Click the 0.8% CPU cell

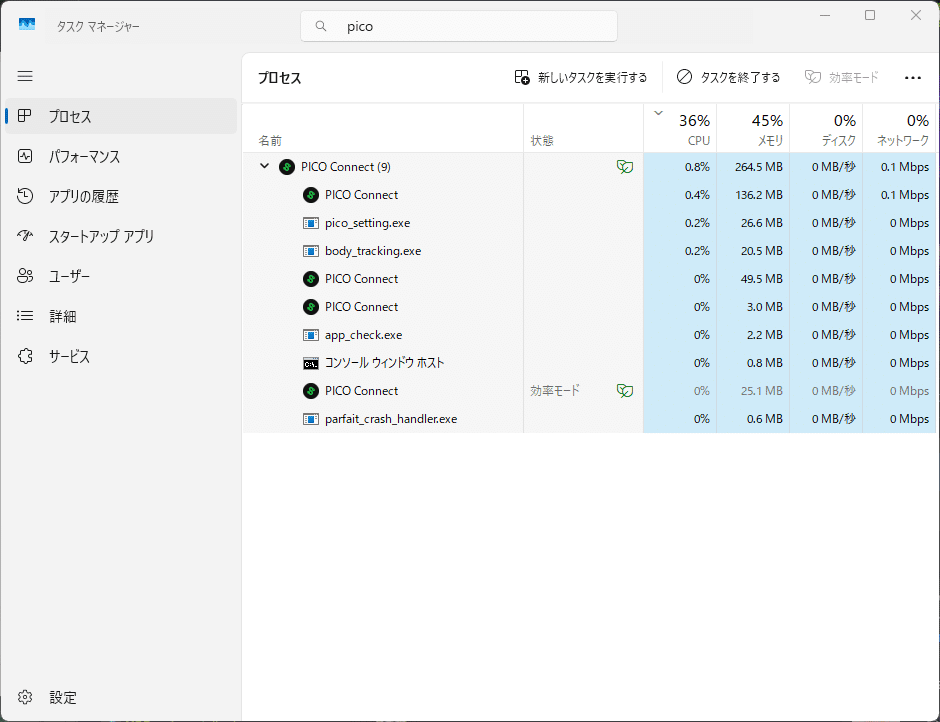tap(680, 167)
